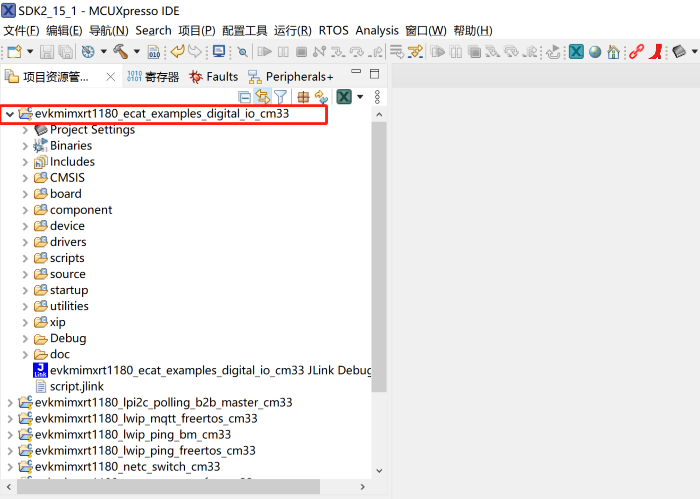This screenshot has width=700, height=499.
Task: Click the Collapse All icon in project explorer
Action: (x=245, y=97)
